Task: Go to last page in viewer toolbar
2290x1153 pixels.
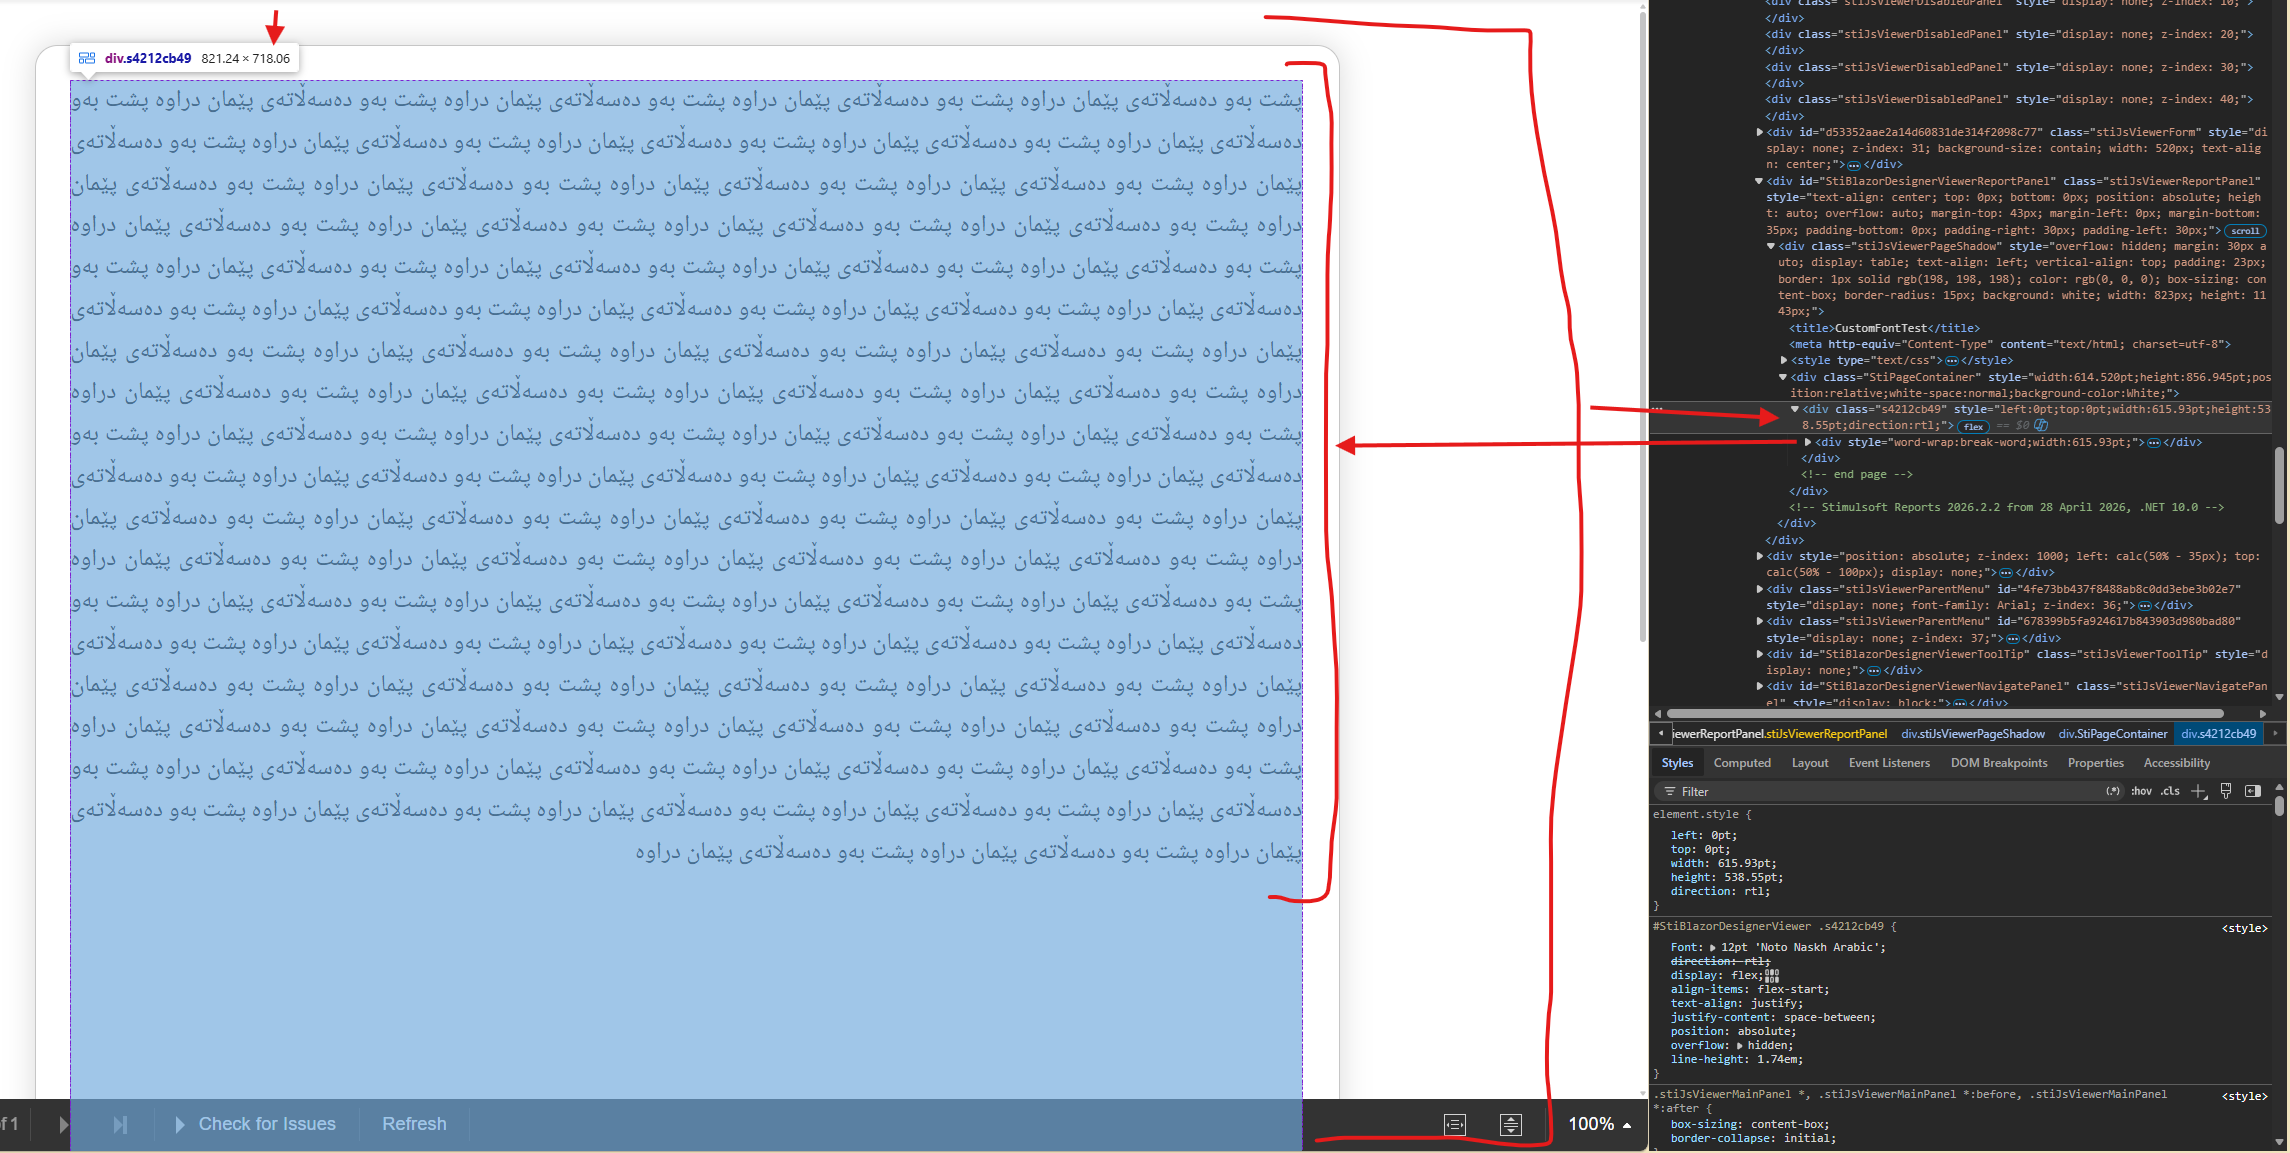Action: [120, 1125]
